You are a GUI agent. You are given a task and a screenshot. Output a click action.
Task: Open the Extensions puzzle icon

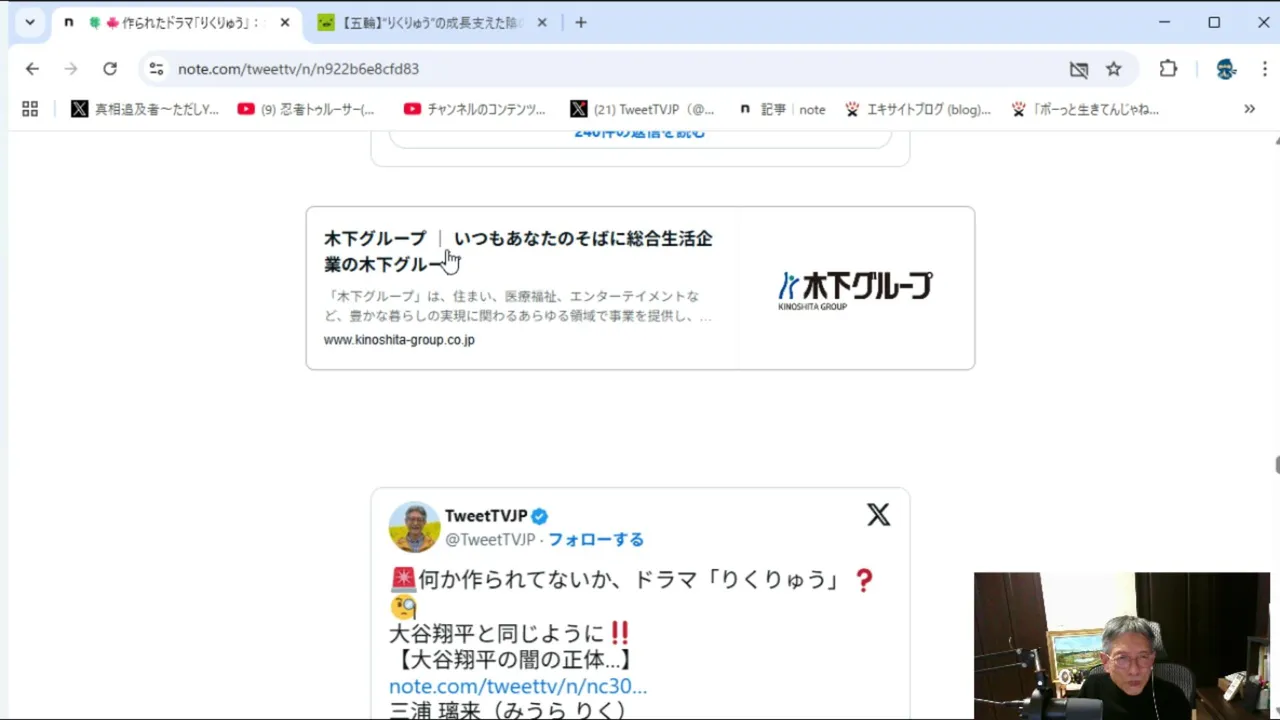coord(1168,69)
